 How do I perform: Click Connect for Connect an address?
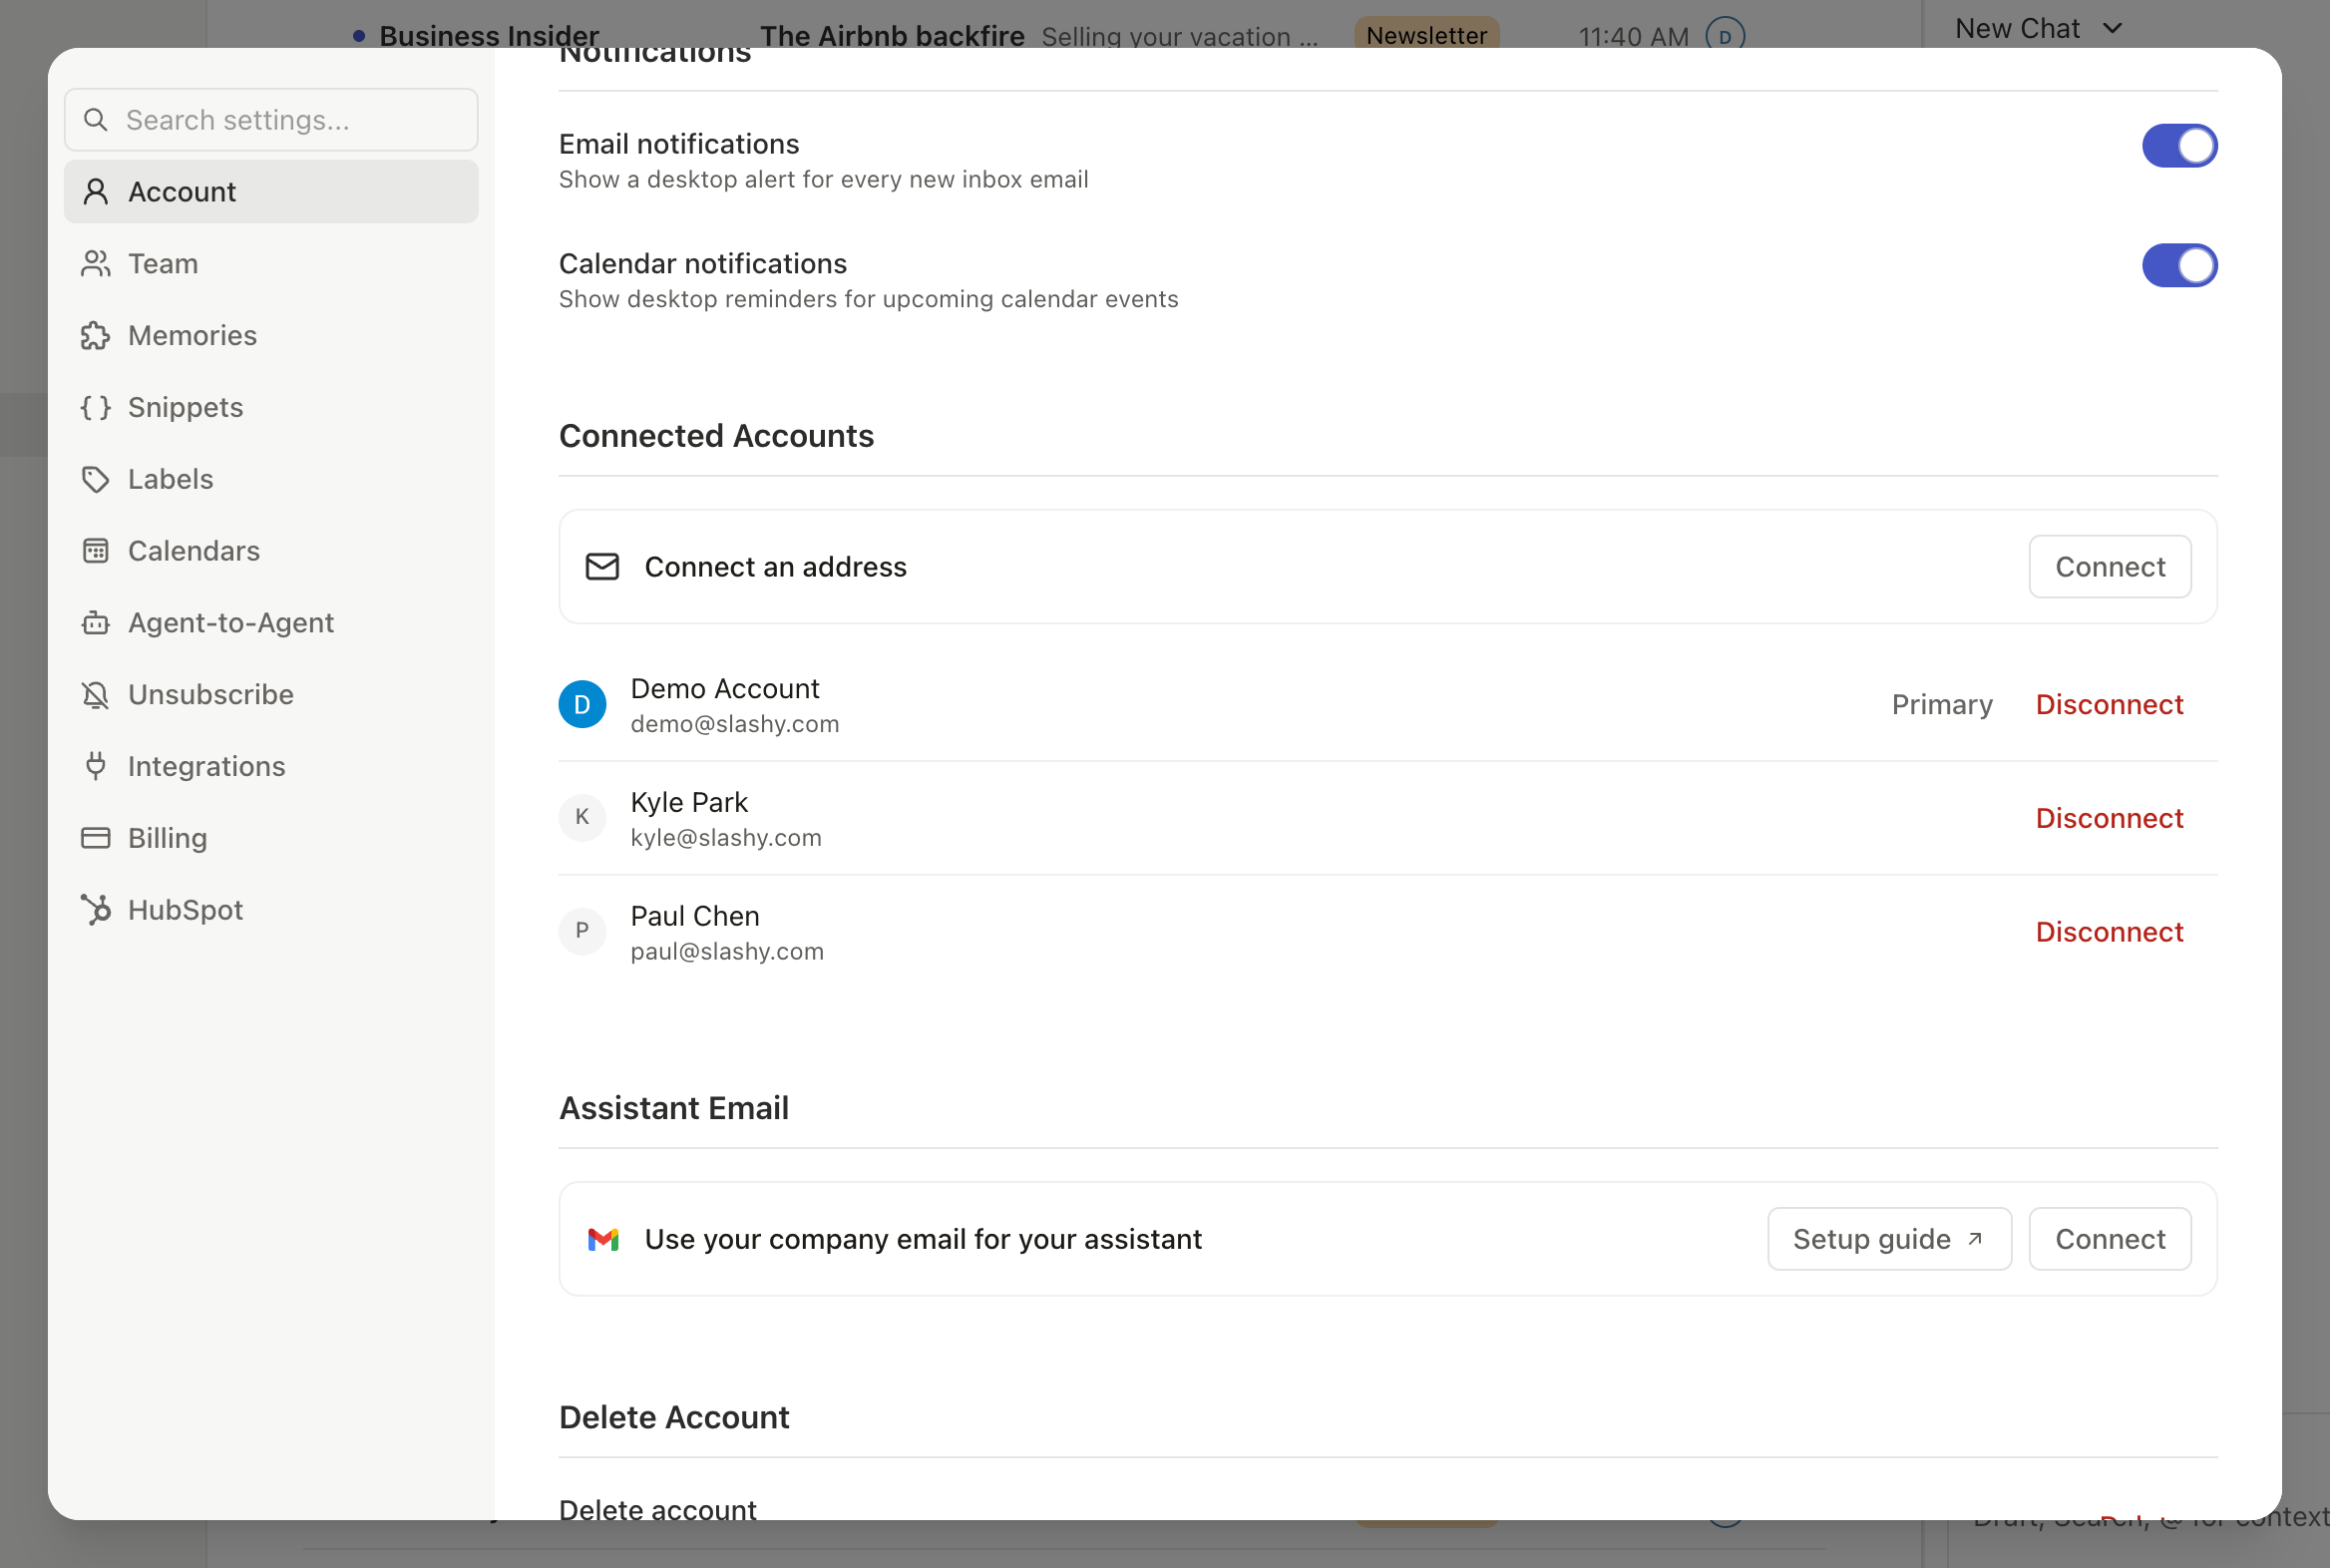[x=2110, y=567]
